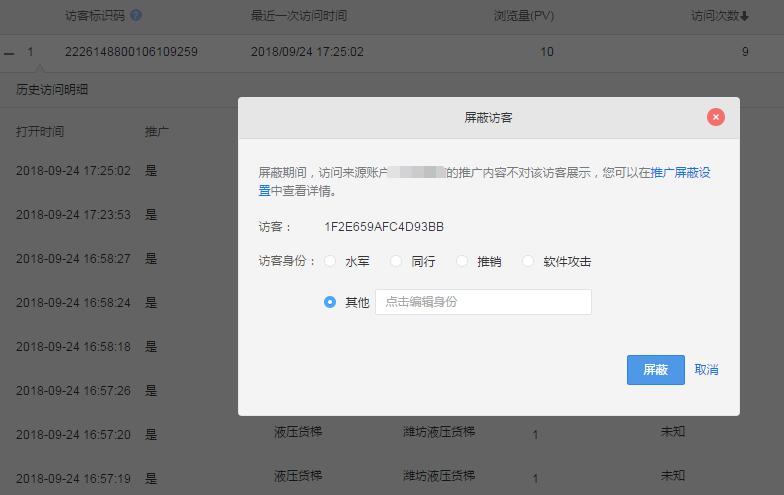Close the 屏蔽访客 dialog with red X
Screen dimensions: 784x495
click(x=716, y=117)
